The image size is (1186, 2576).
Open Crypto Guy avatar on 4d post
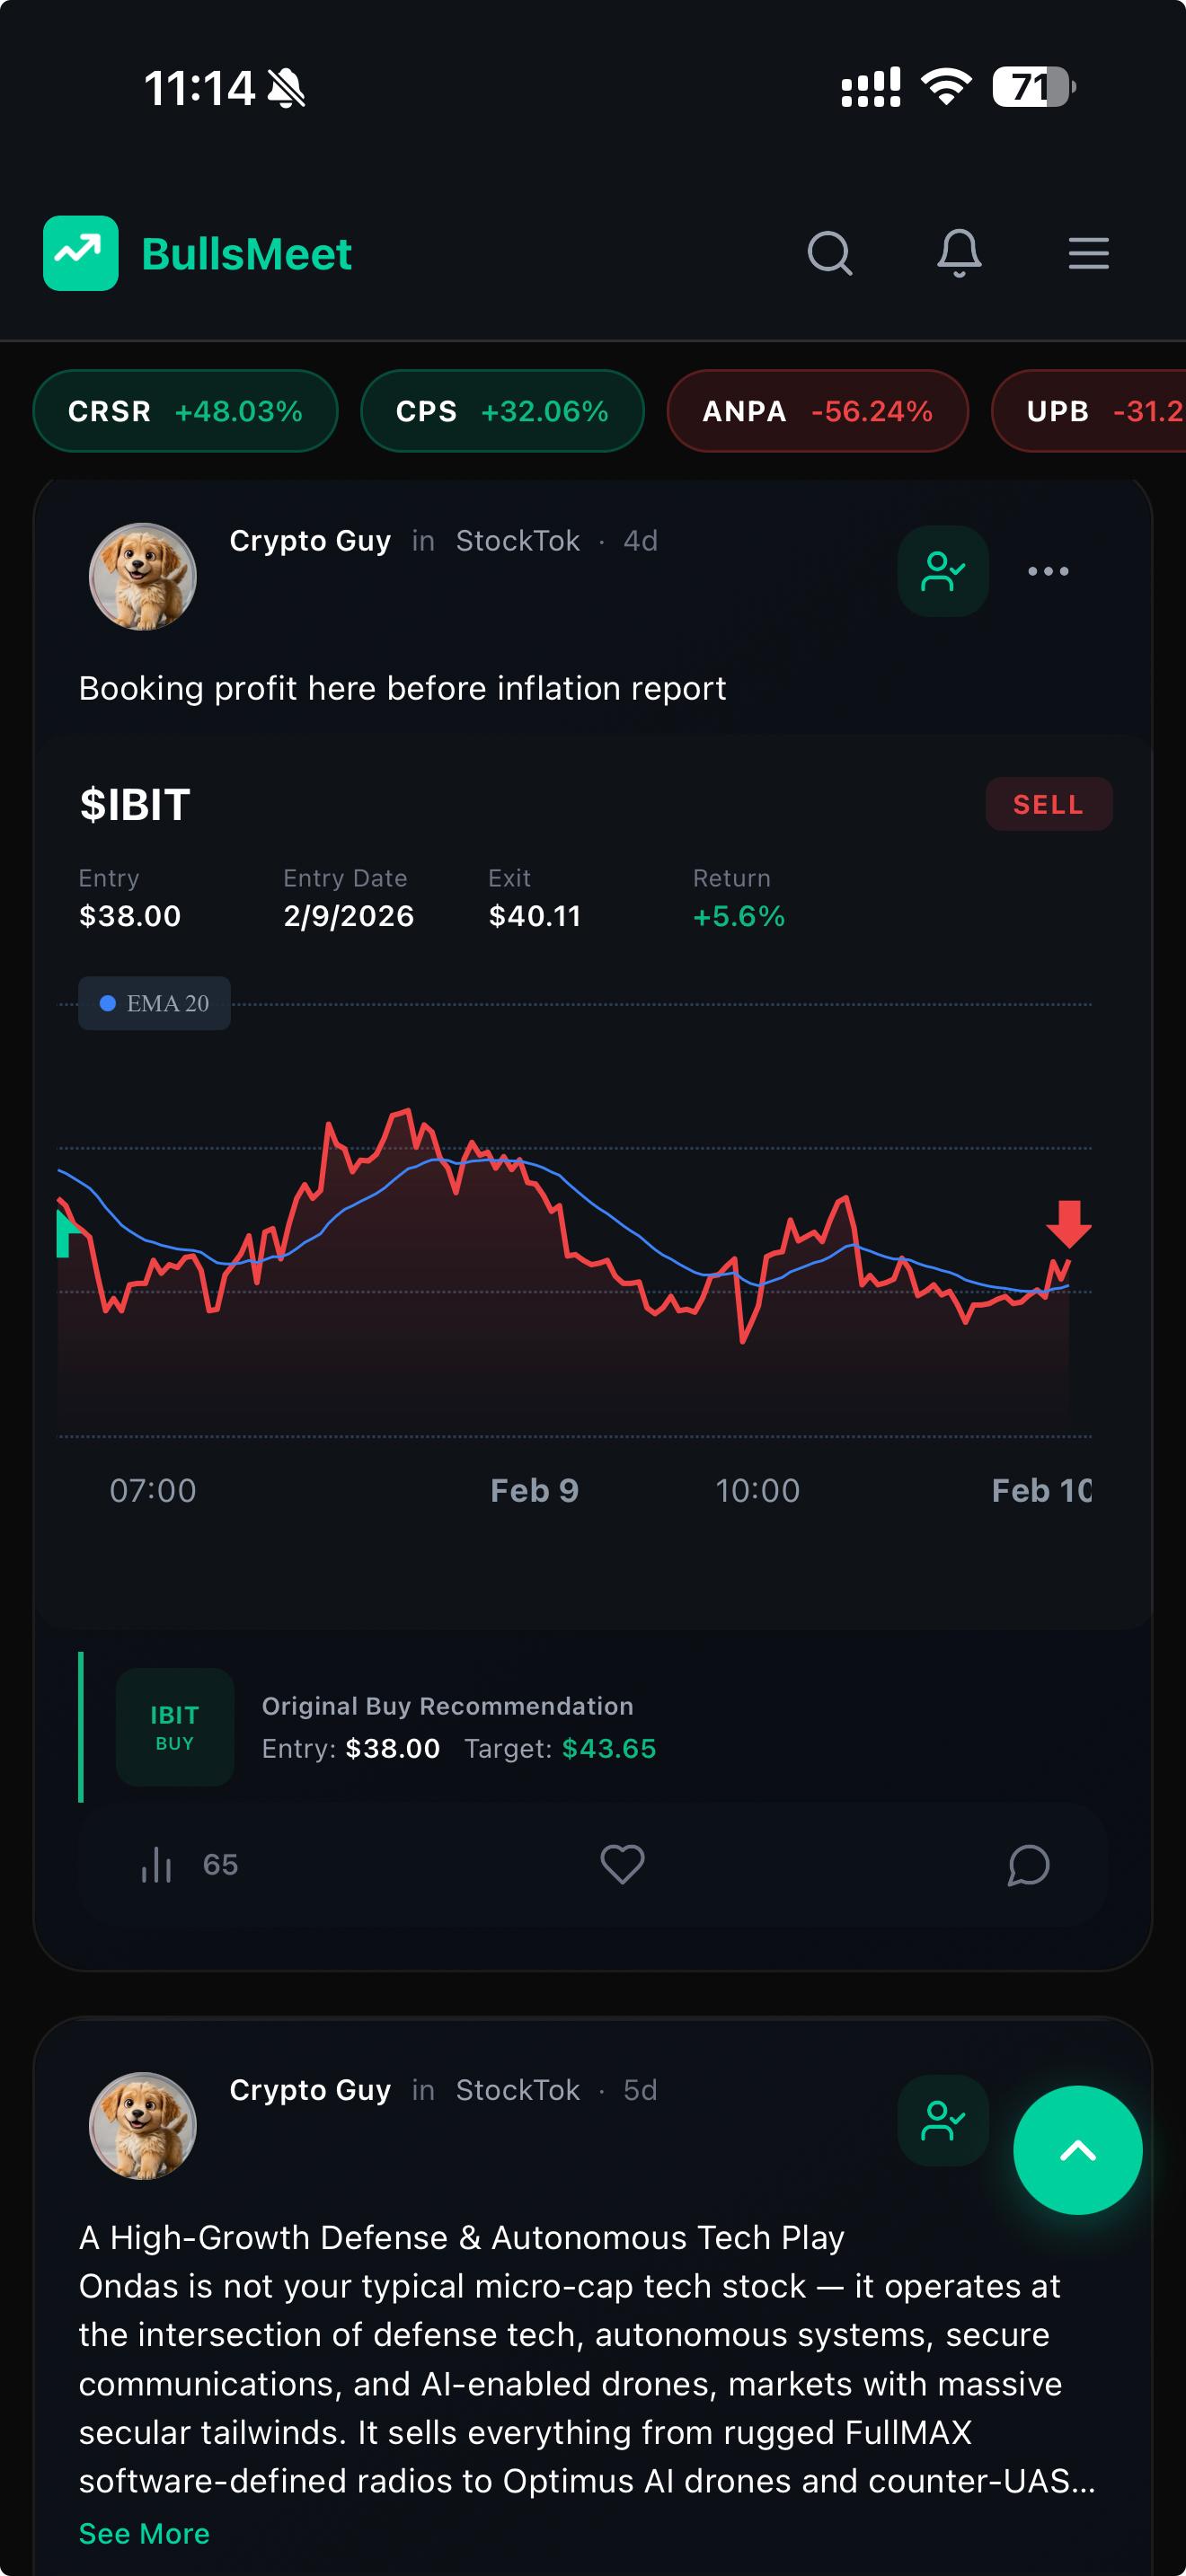143,576
